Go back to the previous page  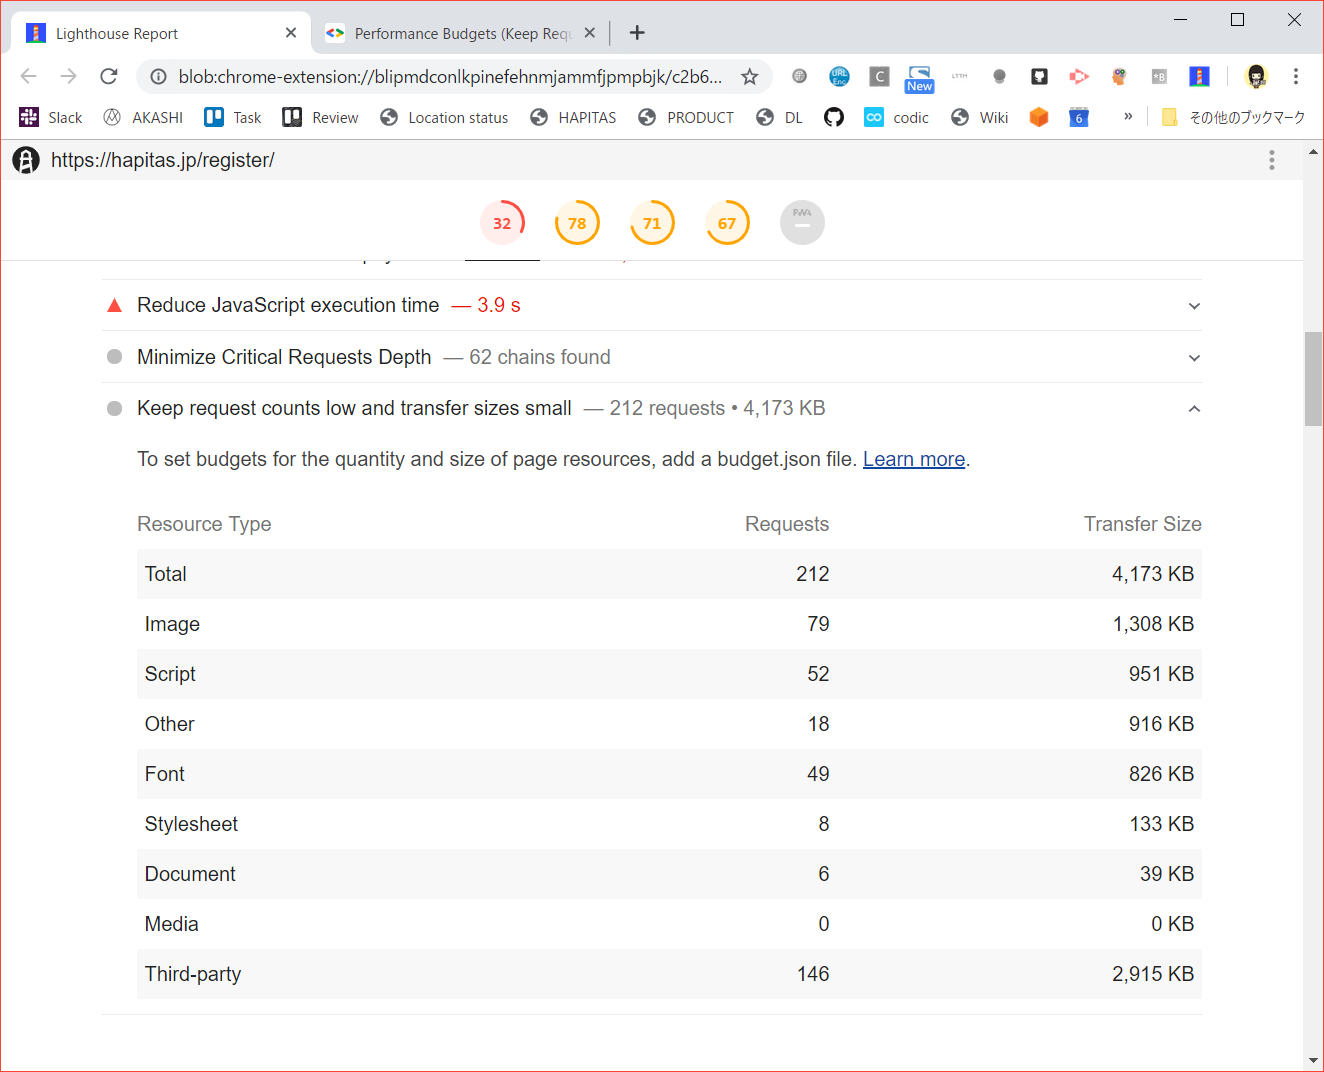pos(29,77)
